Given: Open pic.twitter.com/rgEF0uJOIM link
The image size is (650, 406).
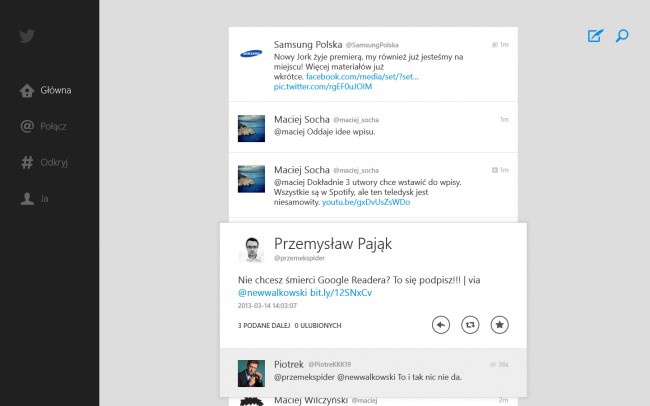Looking at the screenshot, I should 323,87.
